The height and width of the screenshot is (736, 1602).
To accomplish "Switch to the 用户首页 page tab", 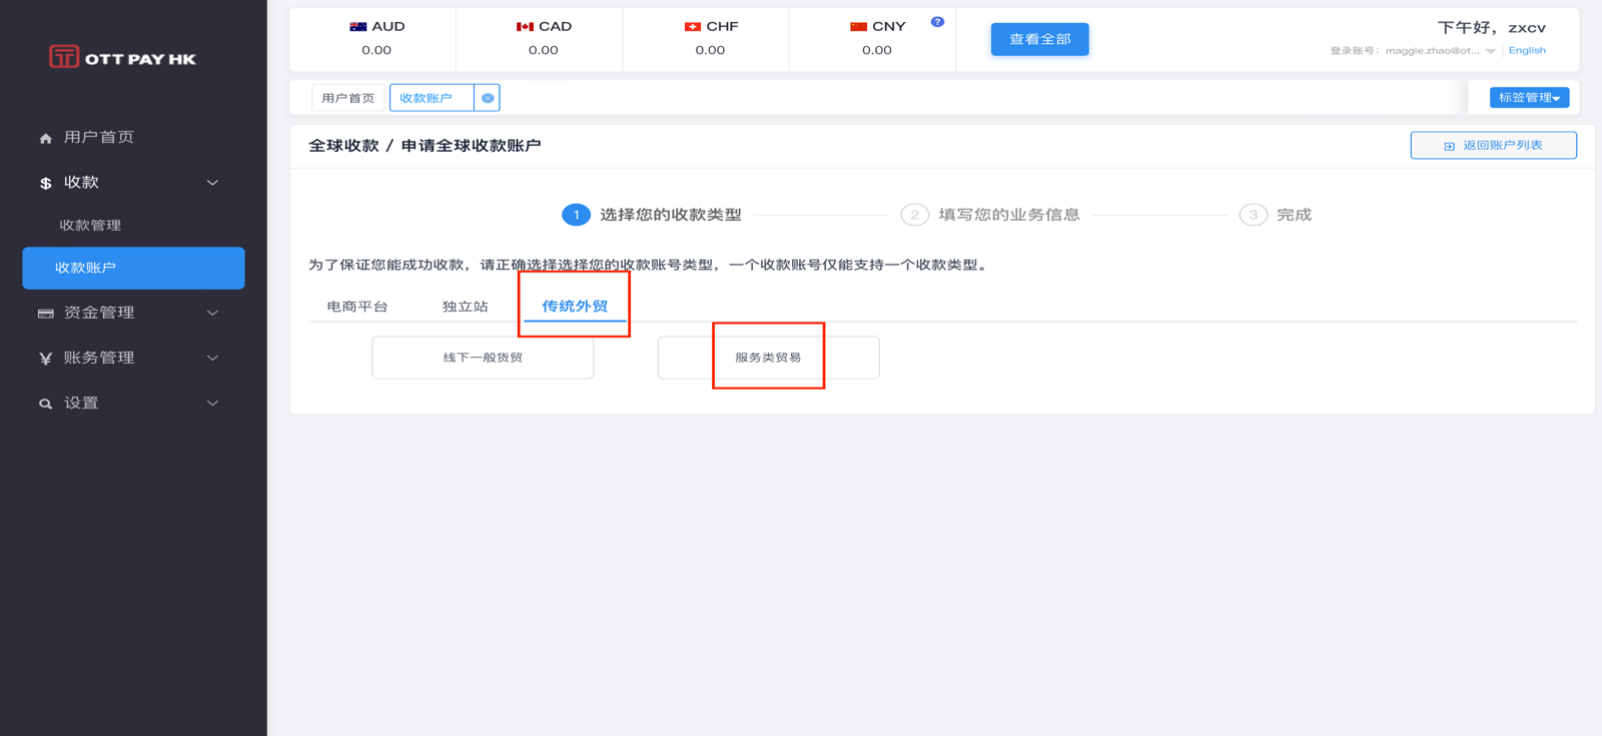I will tap(348, 98).
